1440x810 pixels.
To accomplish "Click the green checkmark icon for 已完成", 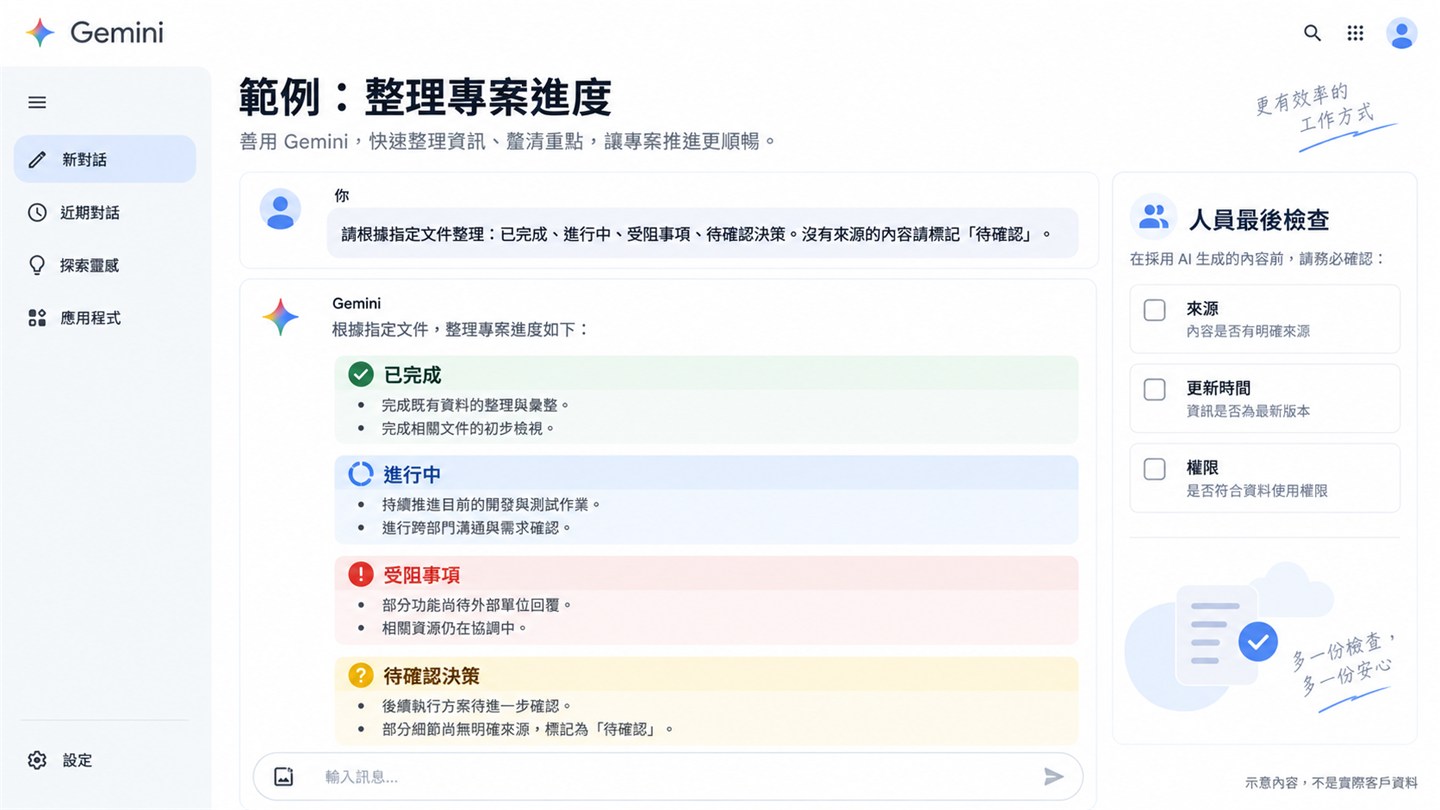I will [360, 374].
